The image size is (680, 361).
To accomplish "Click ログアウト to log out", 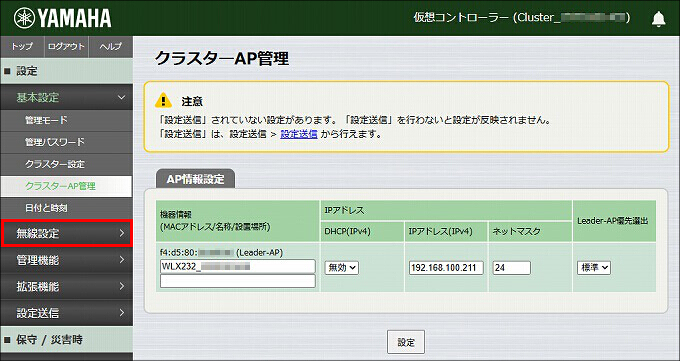I will coord(66,47).
